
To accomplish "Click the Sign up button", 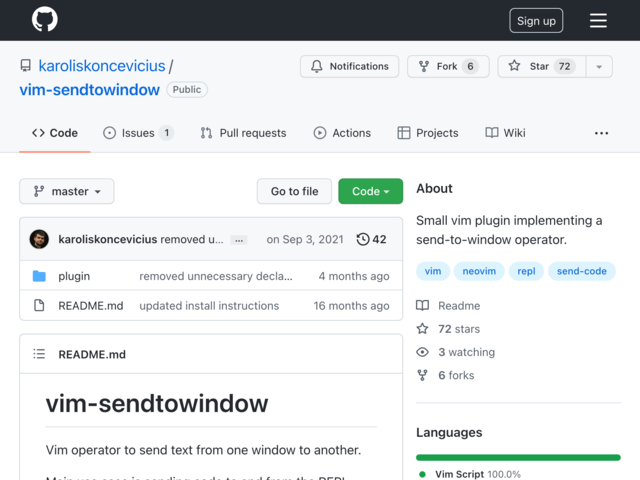I will (536, 20).
